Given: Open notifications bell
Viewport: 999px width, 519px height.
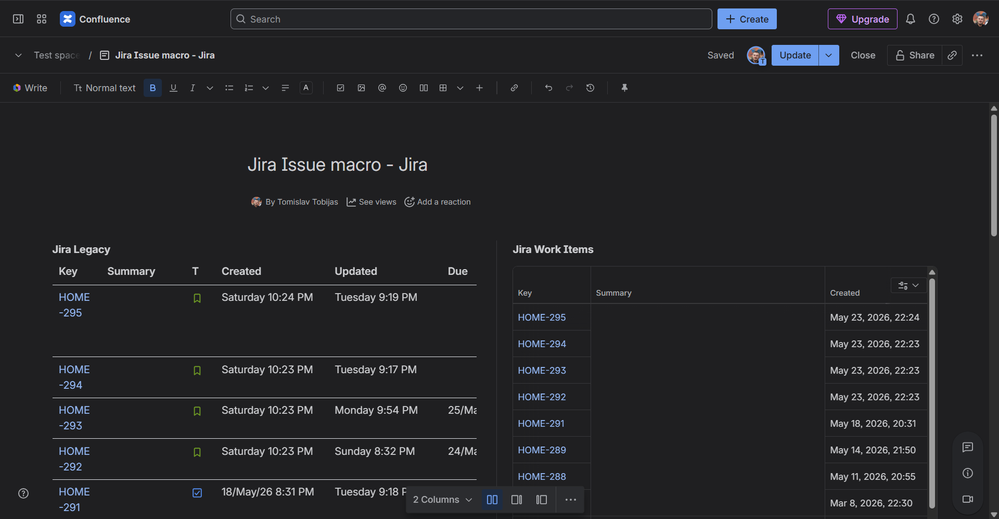Looking at the screenshot, I should click(x=910, y=19).
